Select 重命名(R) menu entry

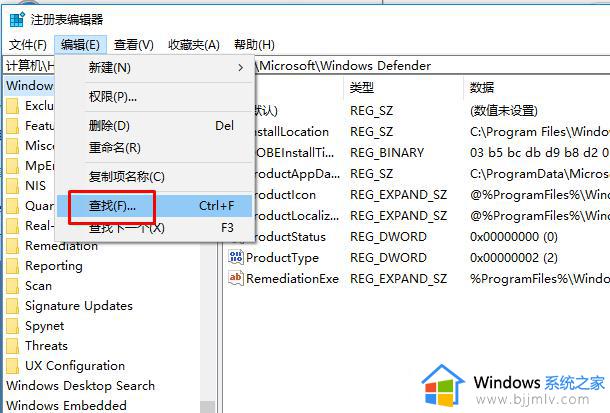point(156,148)
